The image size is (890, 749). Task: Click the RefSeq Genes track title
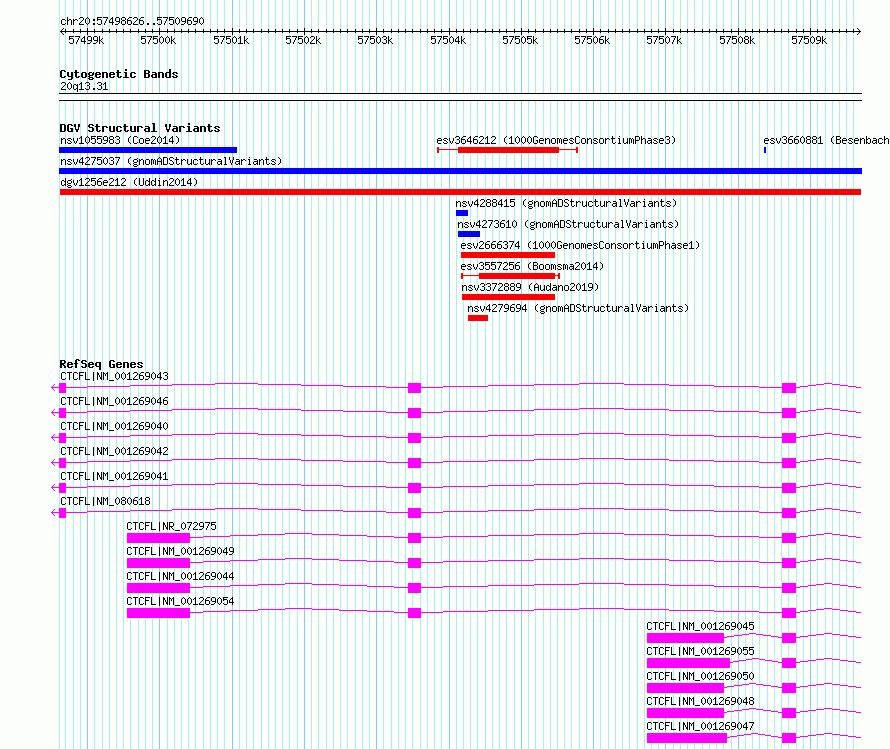click(101, 364)
